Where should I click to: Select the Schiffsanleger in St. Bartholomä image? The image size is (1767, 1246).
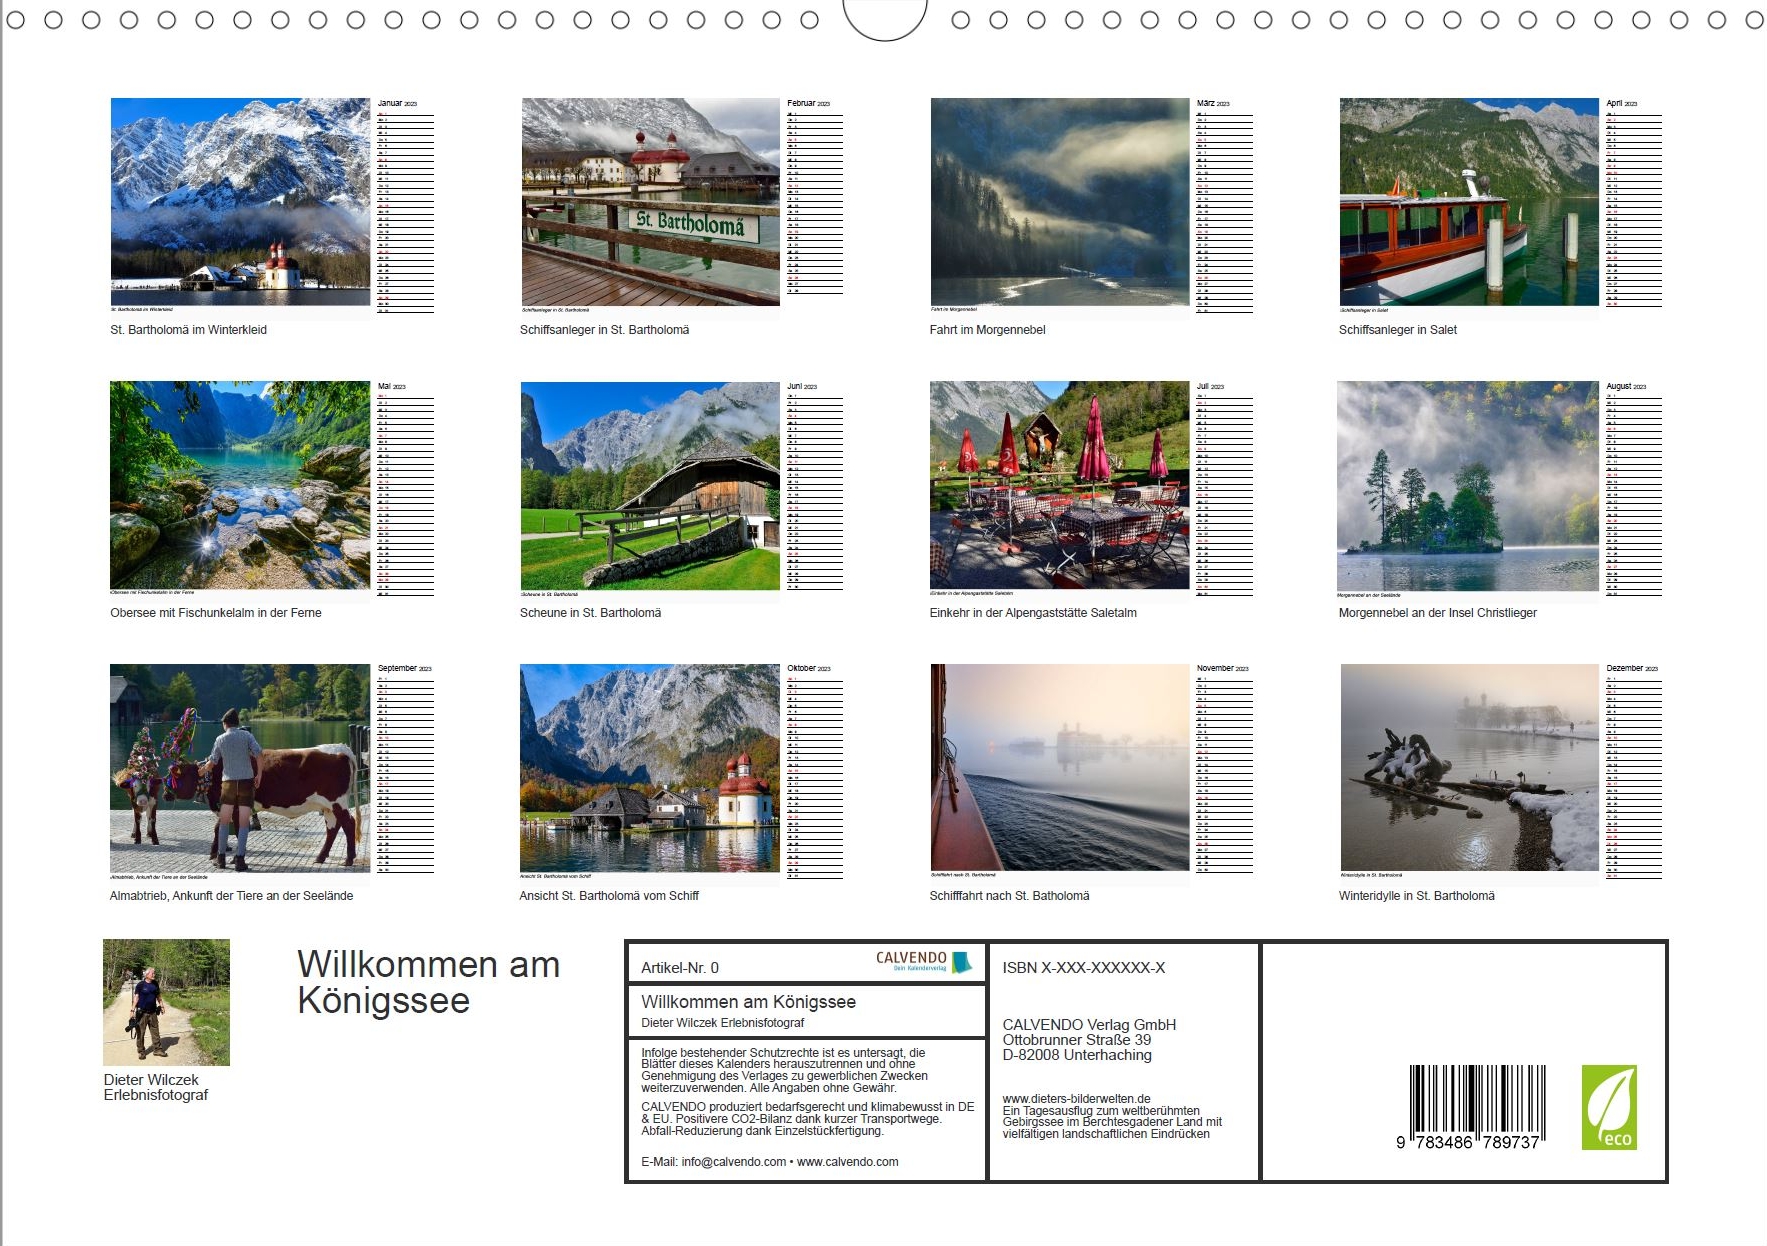click(650, 201)
